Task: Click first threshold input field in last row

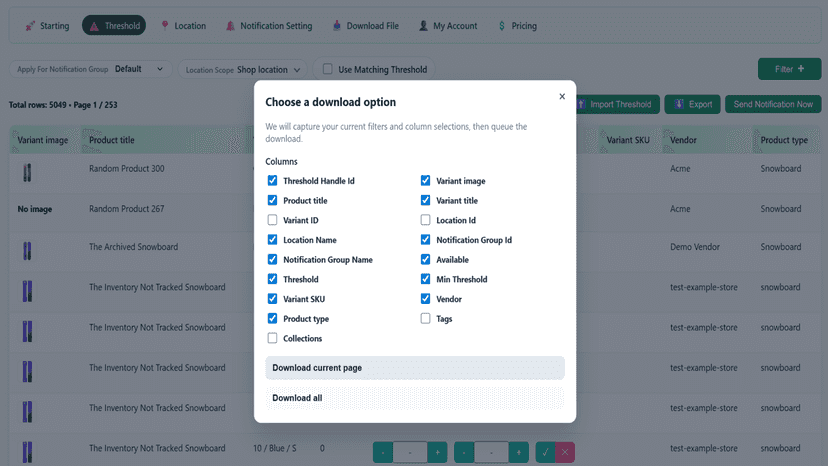Action: coord(410,452)
